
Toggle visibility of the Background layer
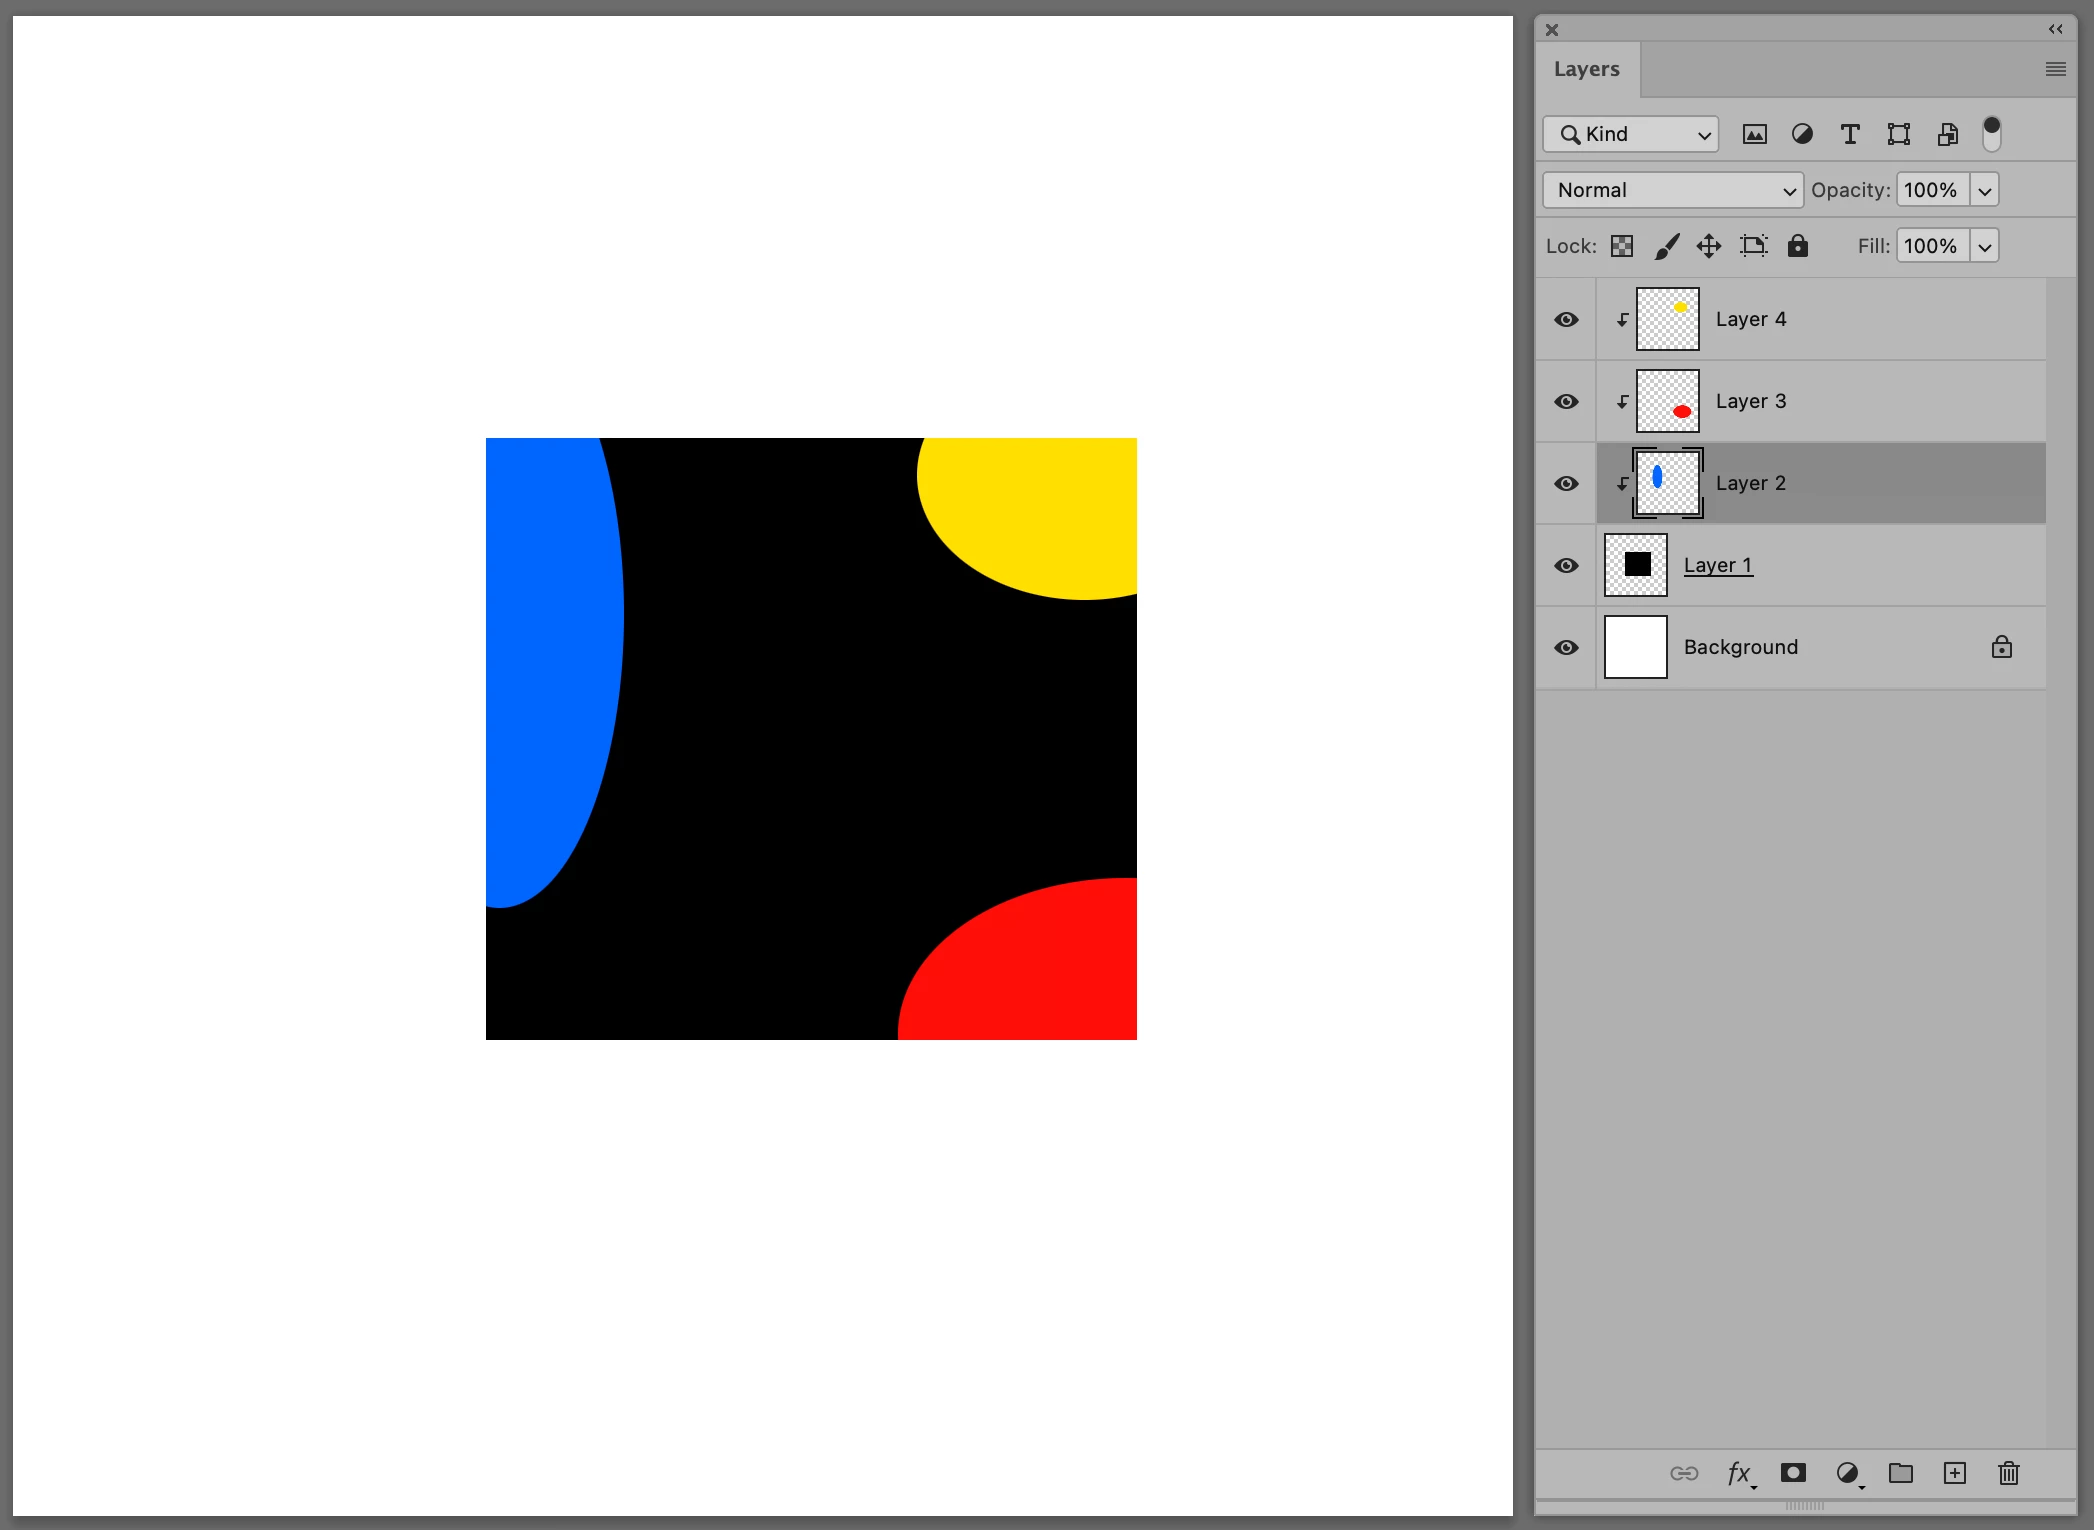tap(1566, 648)
